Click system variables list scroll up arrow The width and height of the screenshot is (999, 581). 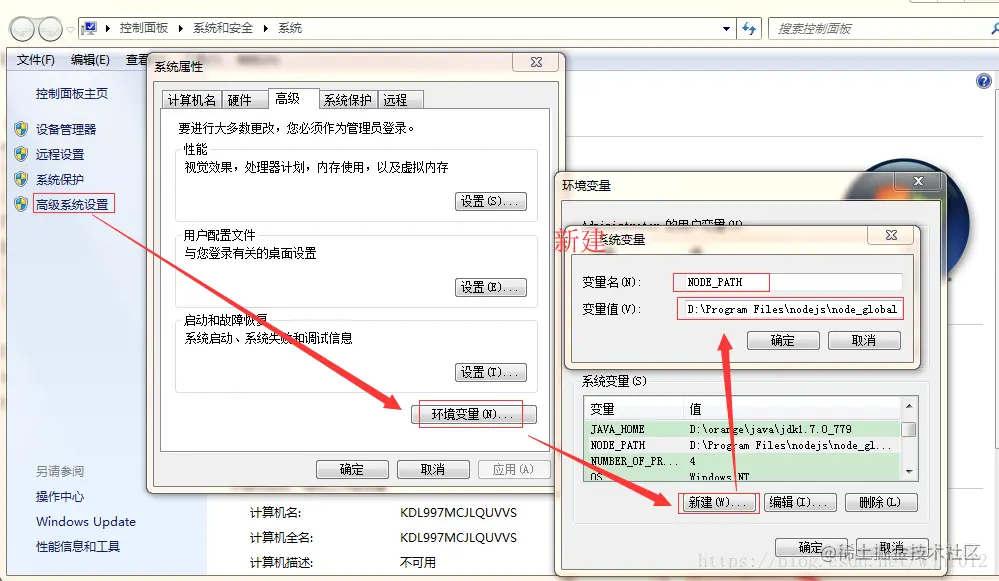click(909, 406)
